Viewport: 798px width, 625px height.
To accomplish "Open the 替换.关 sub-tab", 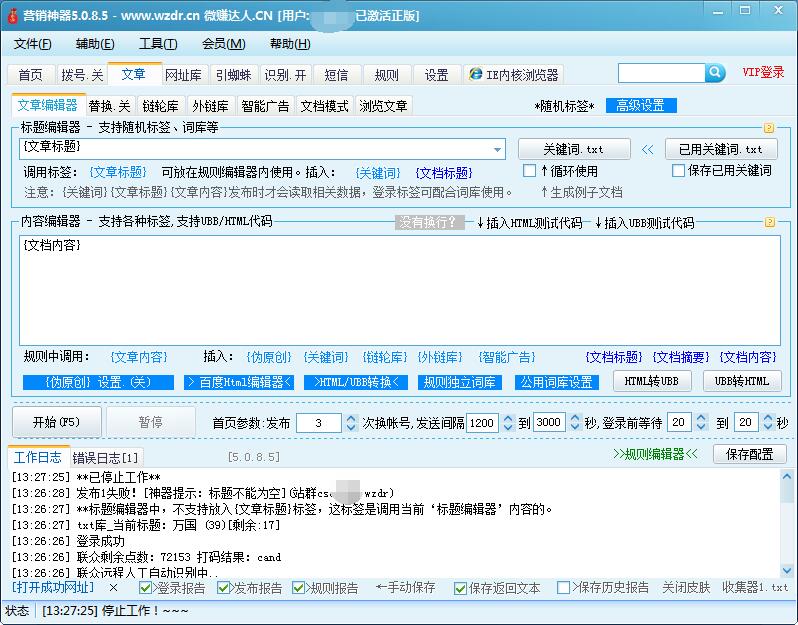I will click(109, 106).
